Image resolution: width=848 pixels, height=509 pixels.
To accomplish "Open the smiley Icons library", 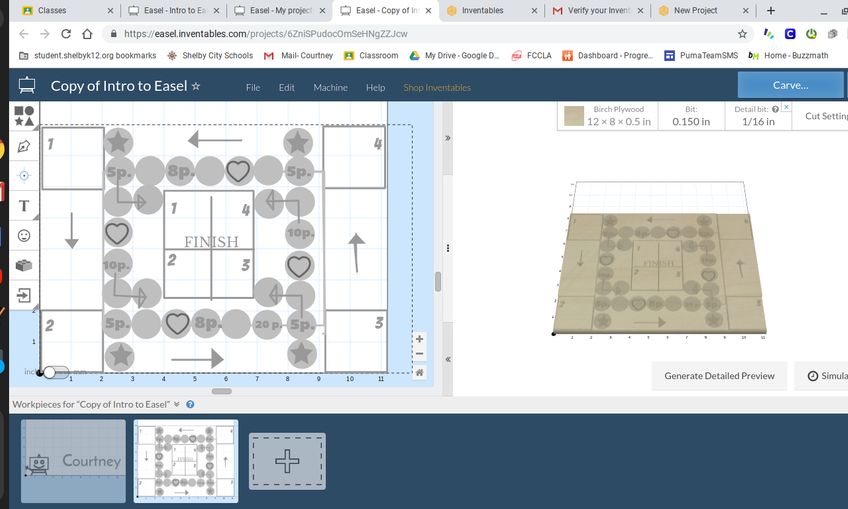I will [x=24, y=235].
